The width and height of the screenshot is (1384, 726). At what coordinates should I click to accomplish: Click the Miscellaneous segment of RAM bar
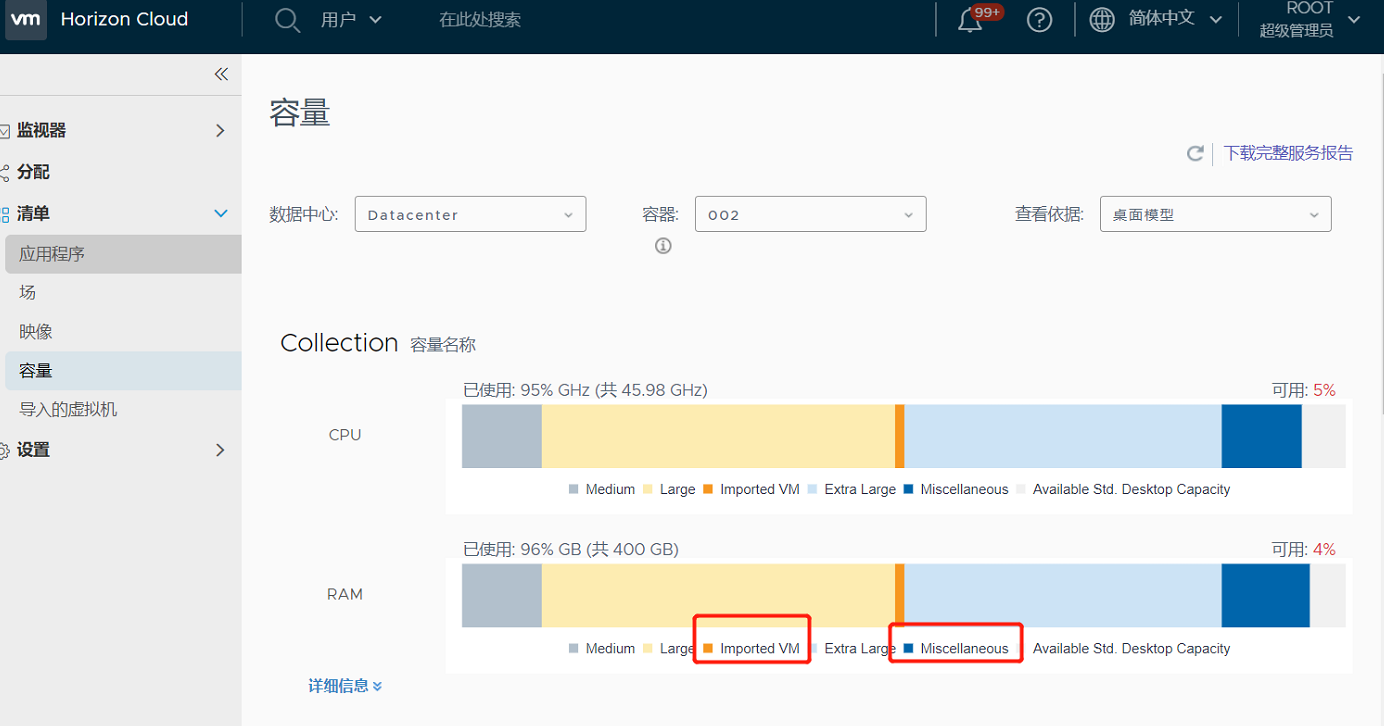point(1266,595)
